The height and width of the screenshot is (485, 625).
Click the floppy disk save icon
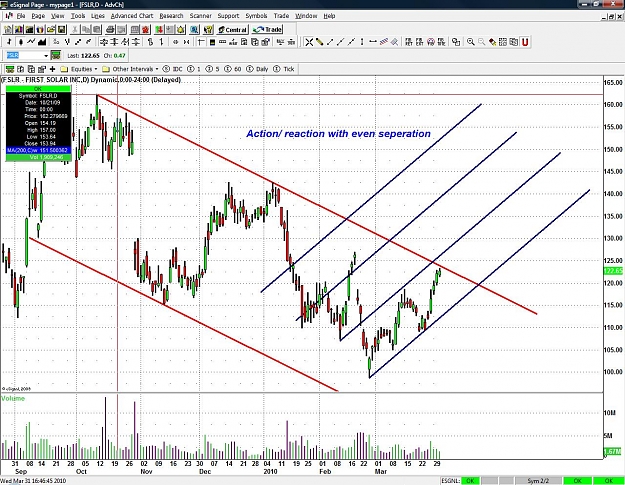pos(61,29)
